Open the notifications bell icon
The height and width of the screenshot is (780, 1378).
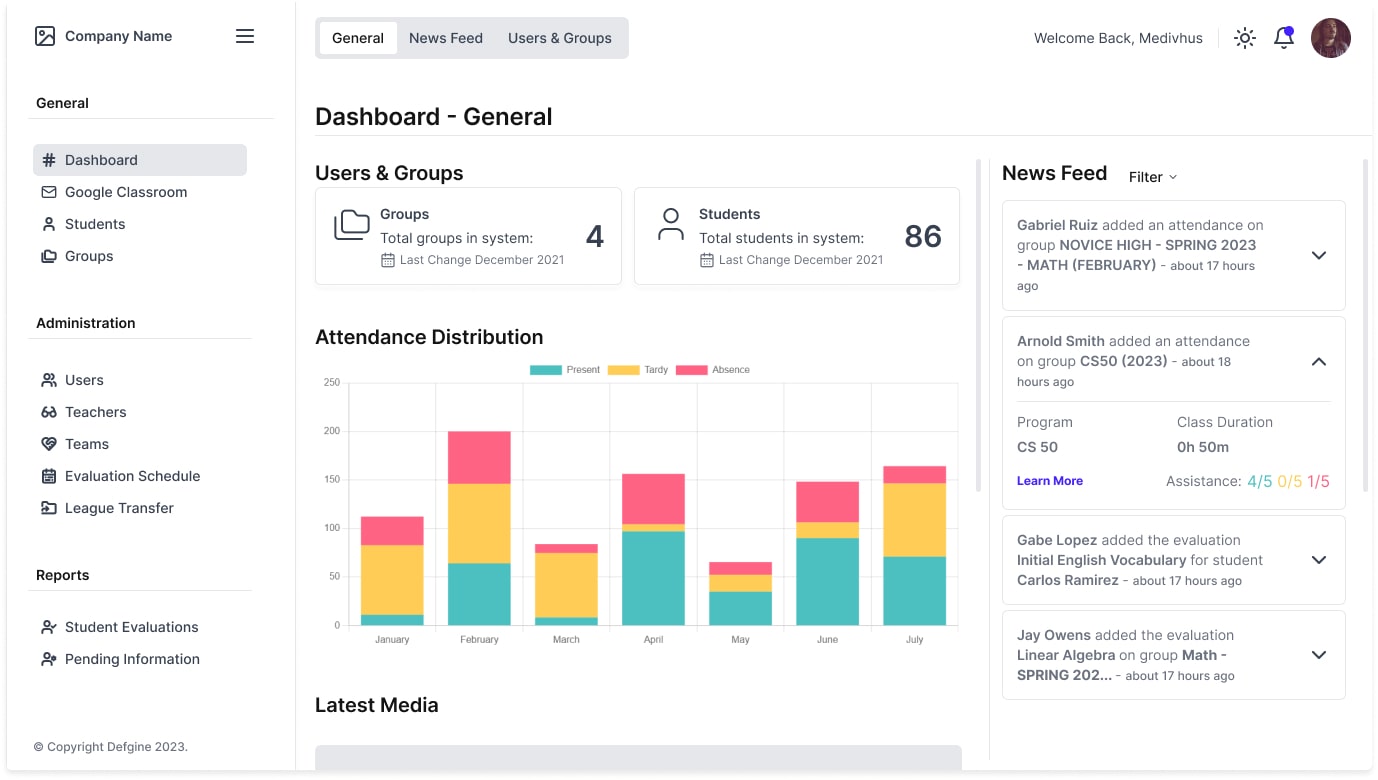(1283, 38)
